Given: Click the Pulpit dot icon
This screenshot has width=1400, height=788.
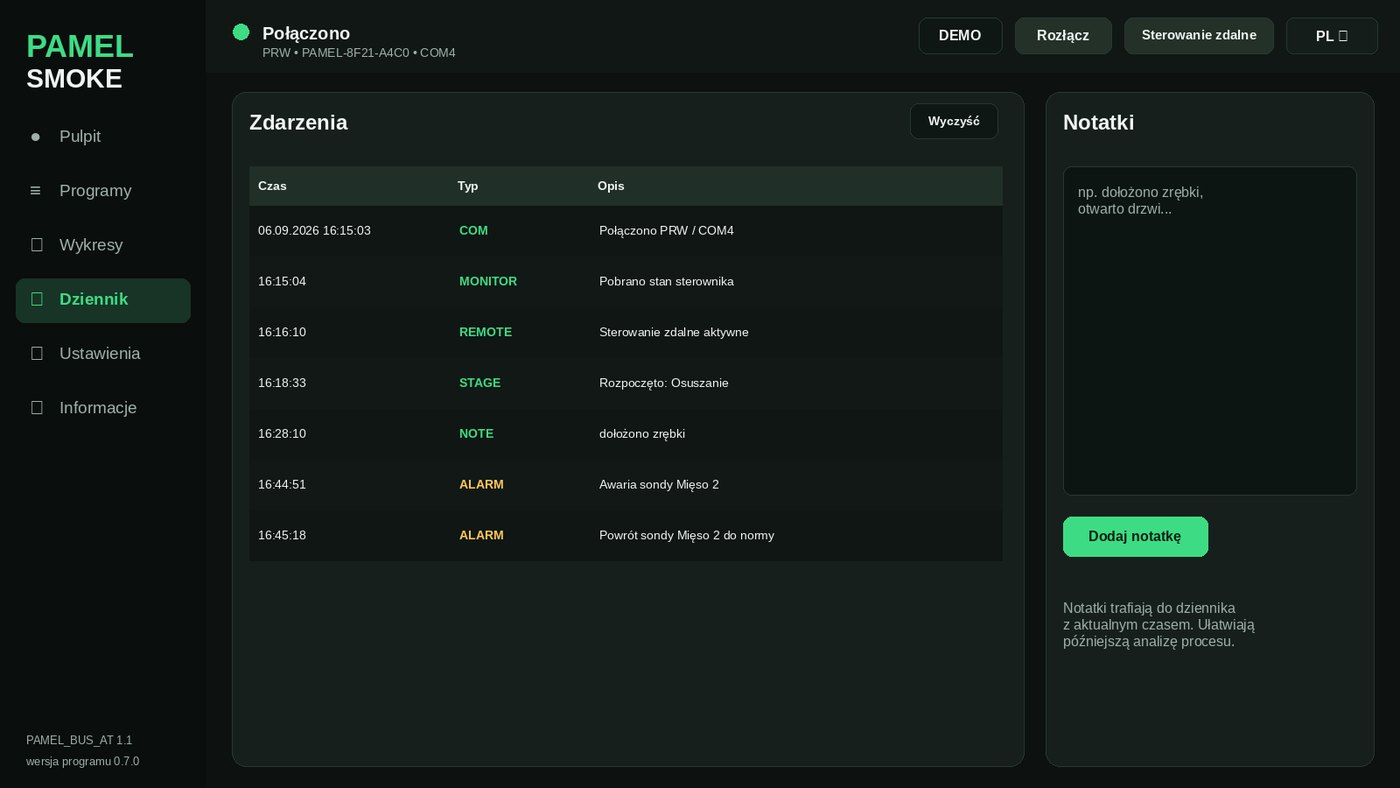Looking at the screenshot, I should pyautogui.click(x=36, y=137).
